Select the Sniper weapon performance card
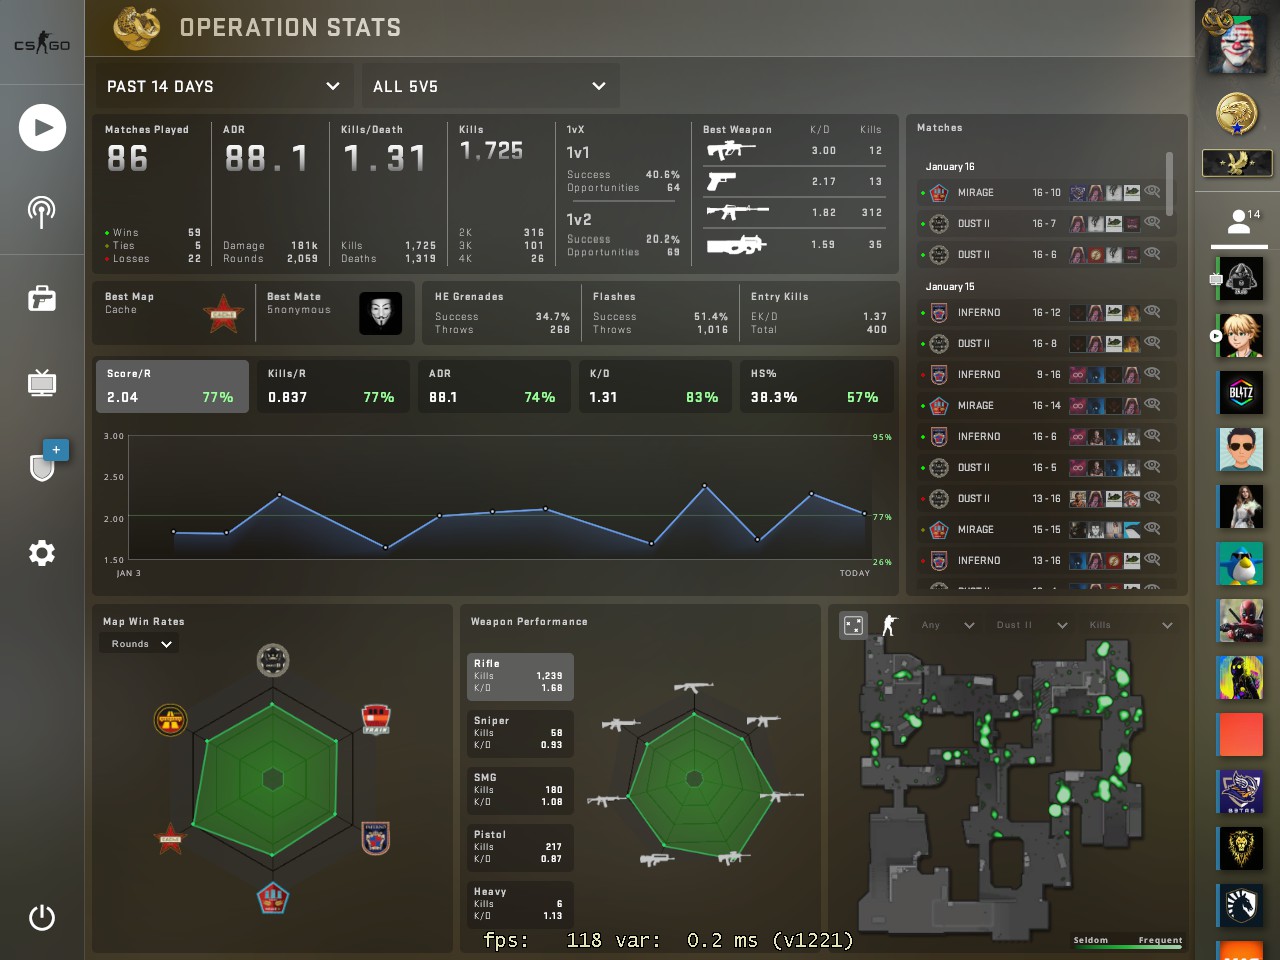This screenshot has width=1280, height=960. [x=520, y=733]
